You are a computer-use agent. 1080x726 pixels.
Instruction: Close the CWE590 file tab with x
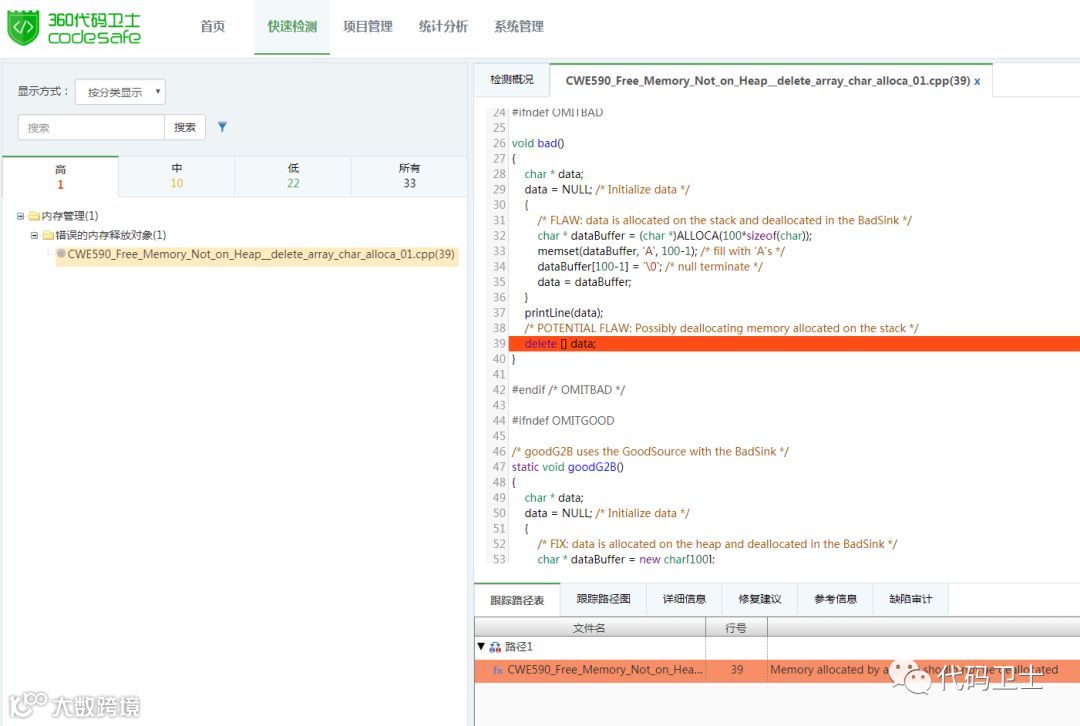click(x=977, y=81)
